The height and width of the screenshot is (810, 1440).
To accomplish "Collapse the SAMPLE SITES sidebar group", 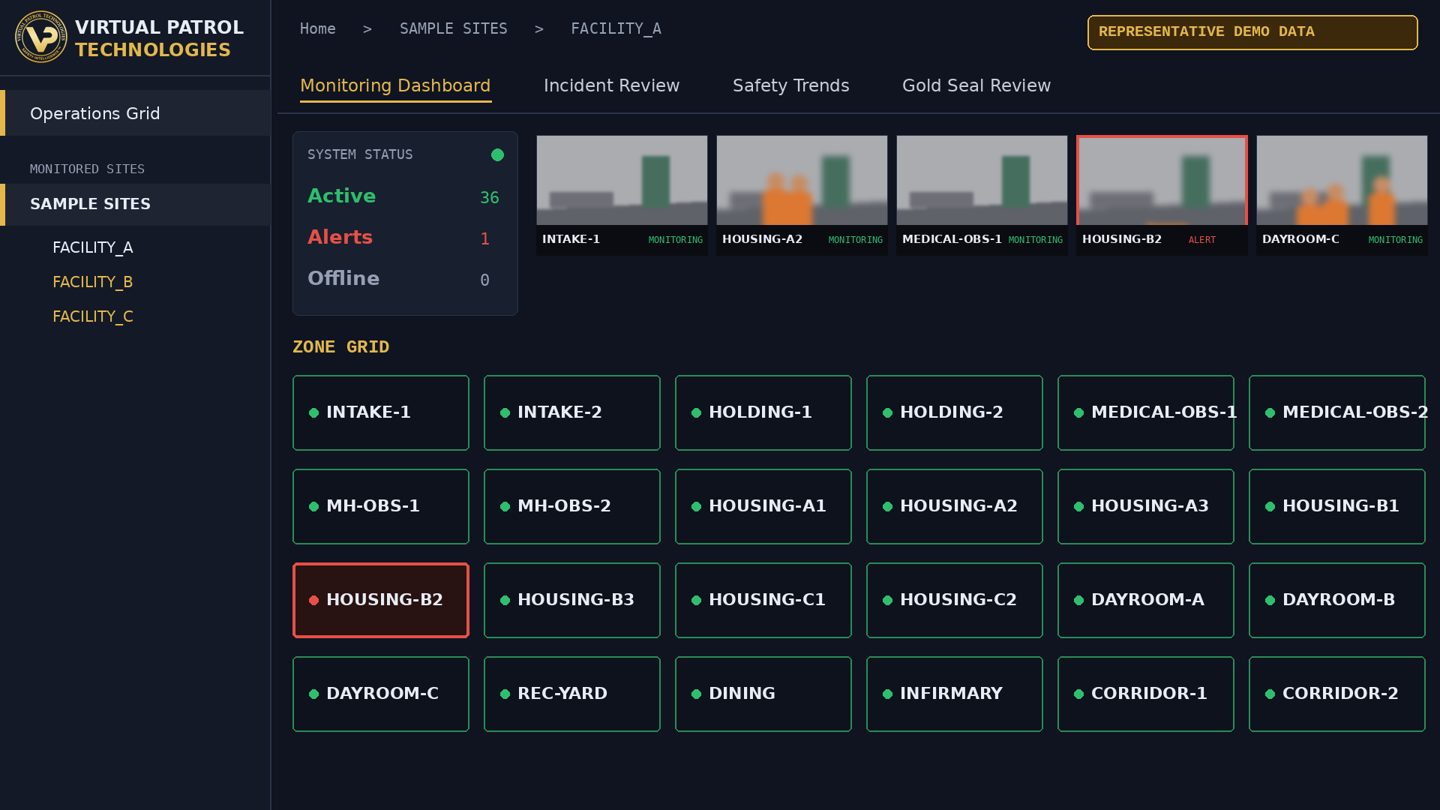I will pos(135,204).
